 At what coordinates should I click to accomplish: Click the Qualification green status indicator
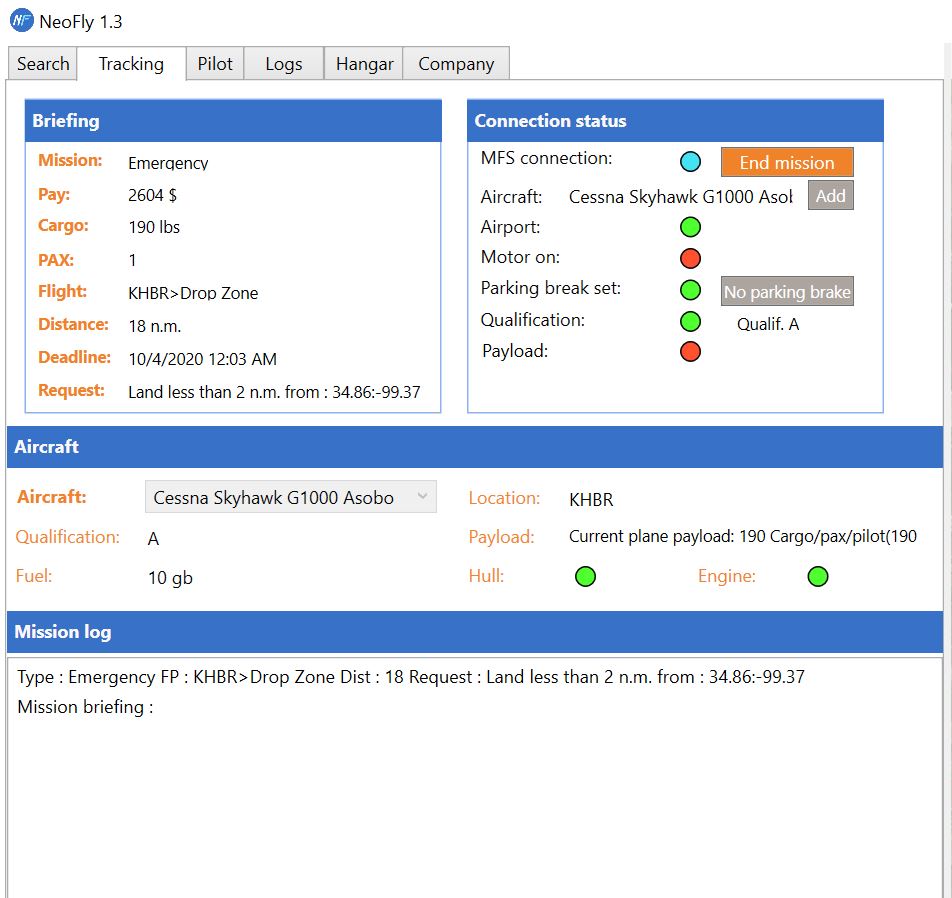[x=690, y=321]
